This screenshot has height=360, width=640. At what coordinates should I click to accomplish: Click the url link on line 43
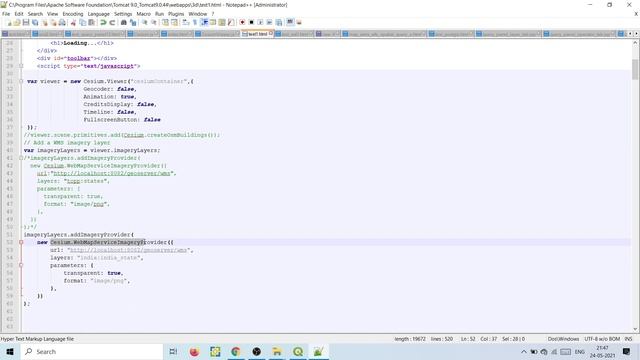click(111, 173)
